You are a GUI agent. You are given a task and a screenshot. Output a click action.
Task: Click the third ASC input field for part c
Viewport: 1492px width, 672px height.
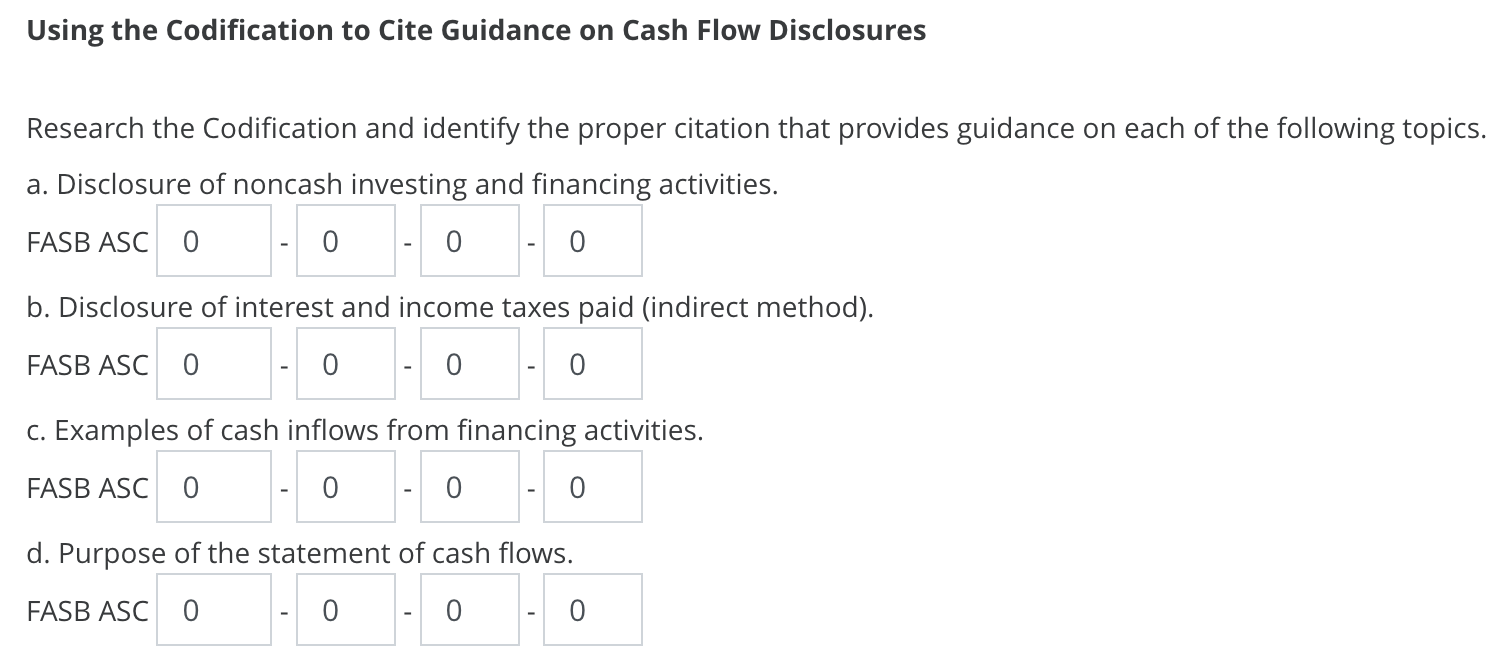pos(469,486)
